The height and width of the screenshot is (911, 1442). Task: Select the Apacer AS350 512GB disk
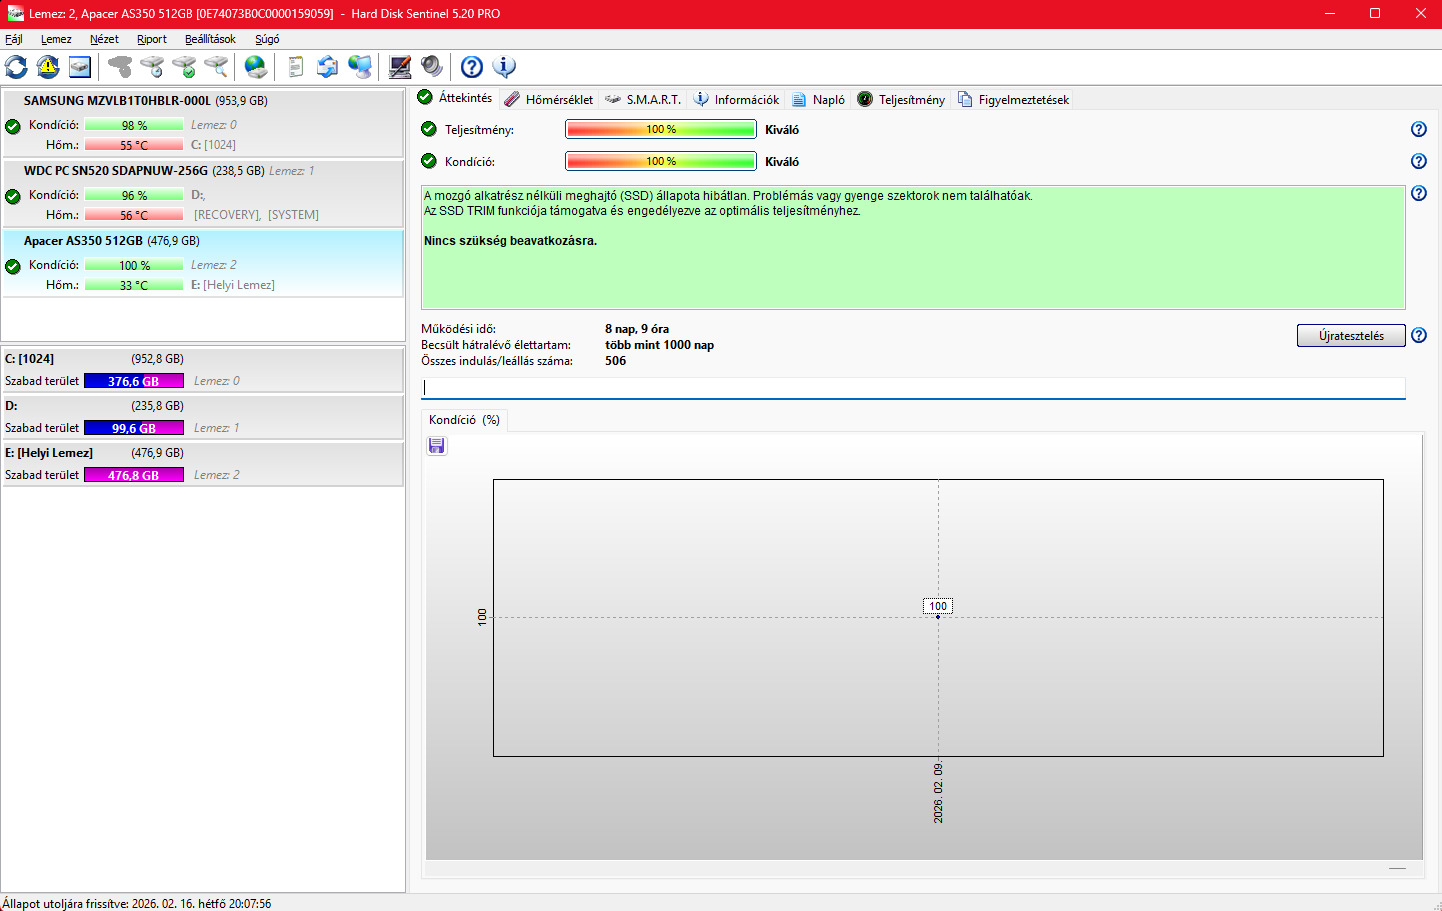[203, 263]
